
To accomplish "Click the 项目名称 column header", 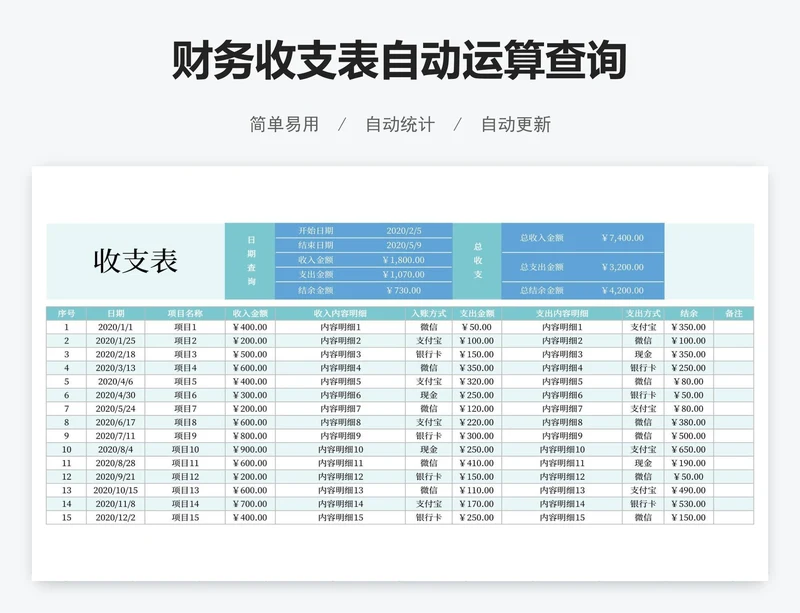I will tap(185, 313).
